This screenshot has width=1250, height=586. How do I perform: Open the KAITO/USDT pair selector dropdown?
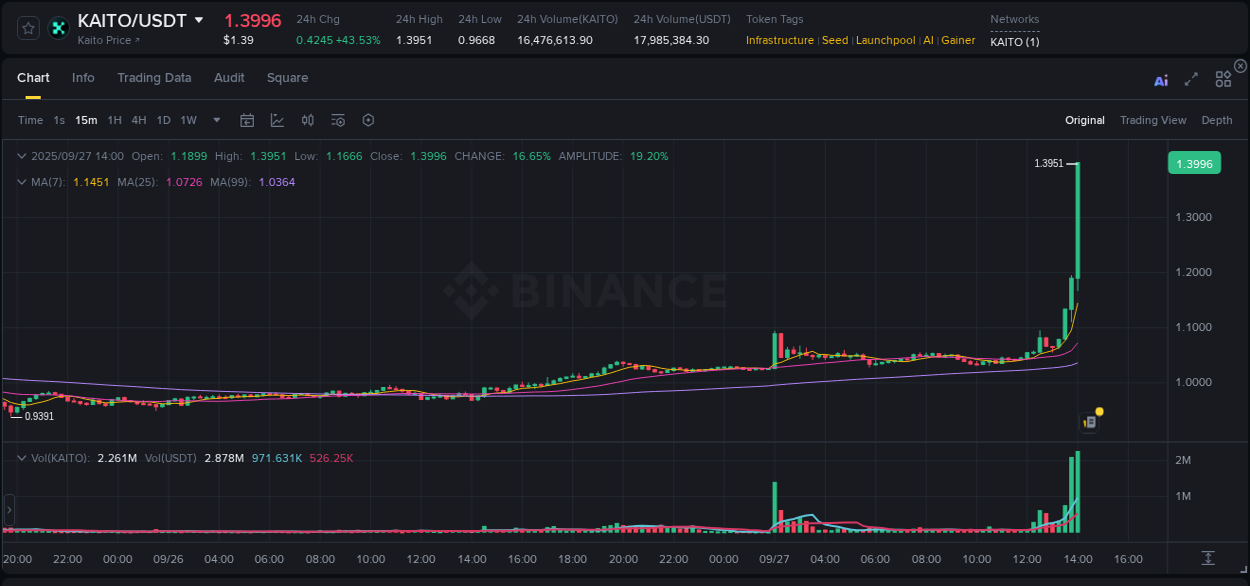(199, 19)
